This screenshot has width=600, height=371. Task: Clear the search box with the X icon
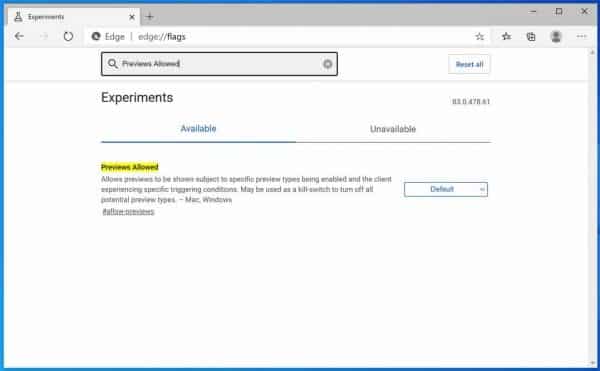tap(328, 64)
